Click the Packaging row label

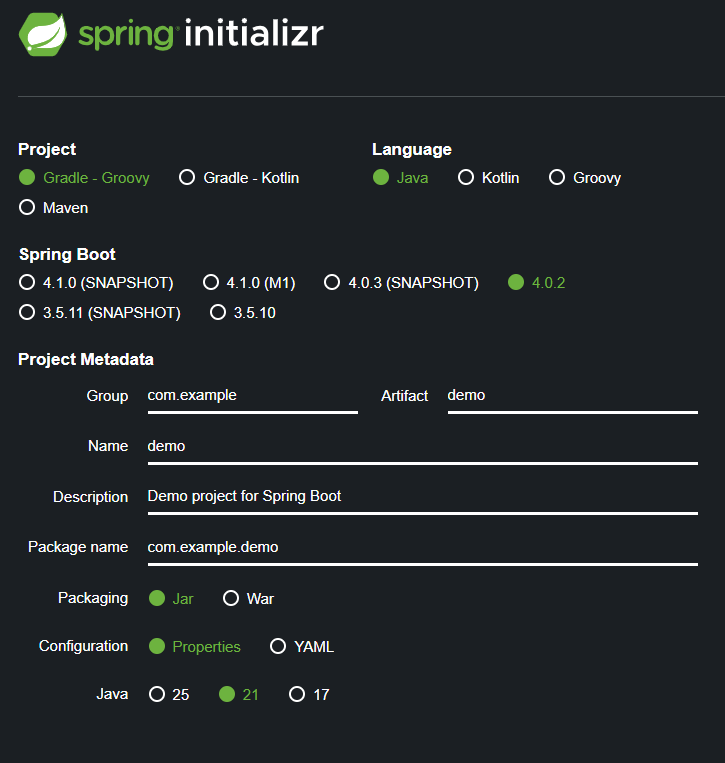(x=93, y=599)
